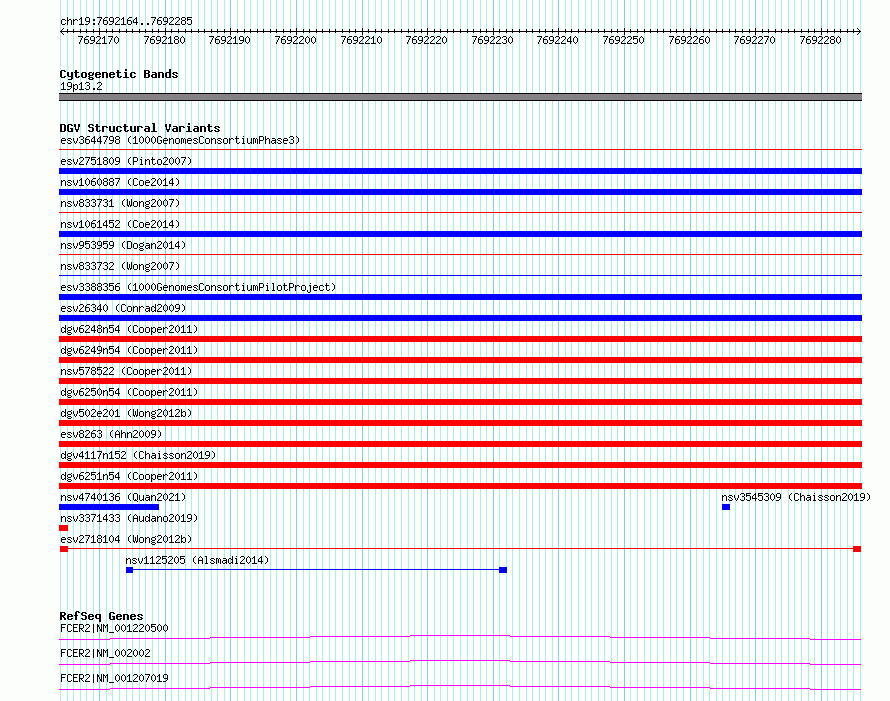The height and width of the screenshot is (701, 890).
Task: Click the short blue bar under nsv4740136
Action: pos(109,507)
